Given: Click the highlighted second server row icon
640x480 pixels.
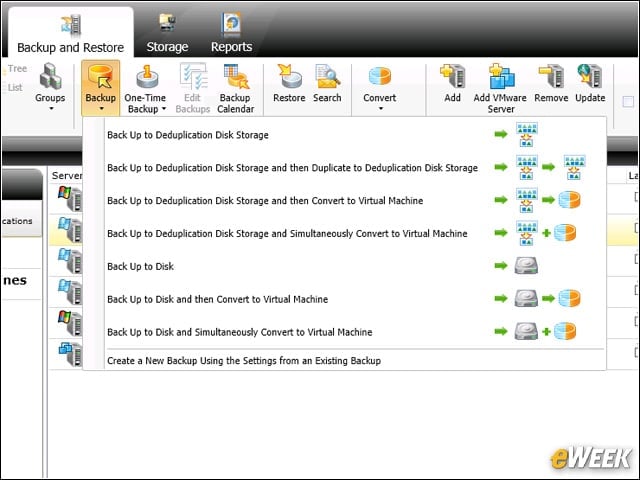Looking at the screenshot, I should click(70, 229).
